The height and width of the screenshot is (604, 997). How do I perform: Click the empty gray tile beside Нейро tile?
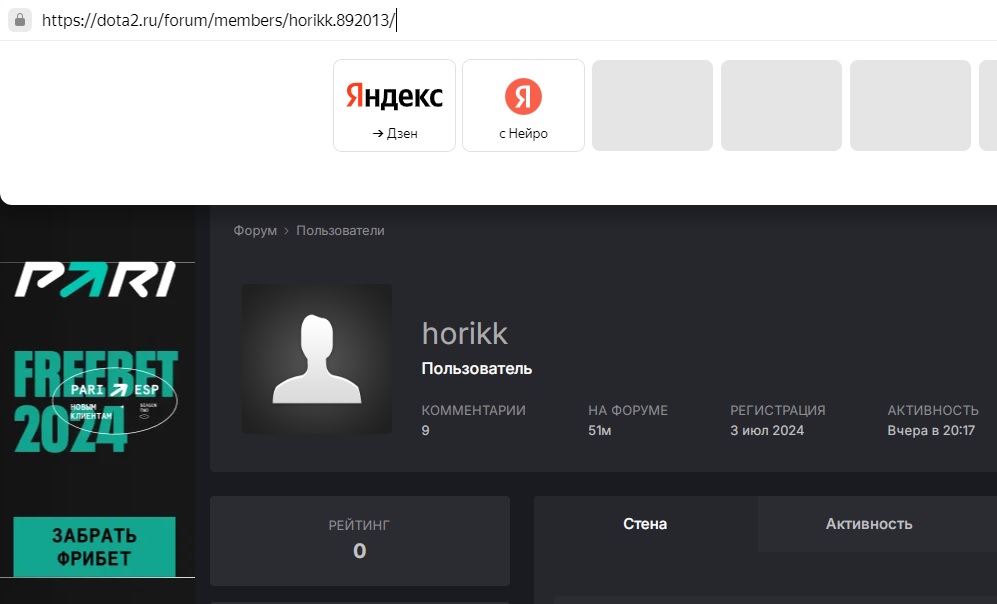tap(652, 105)
